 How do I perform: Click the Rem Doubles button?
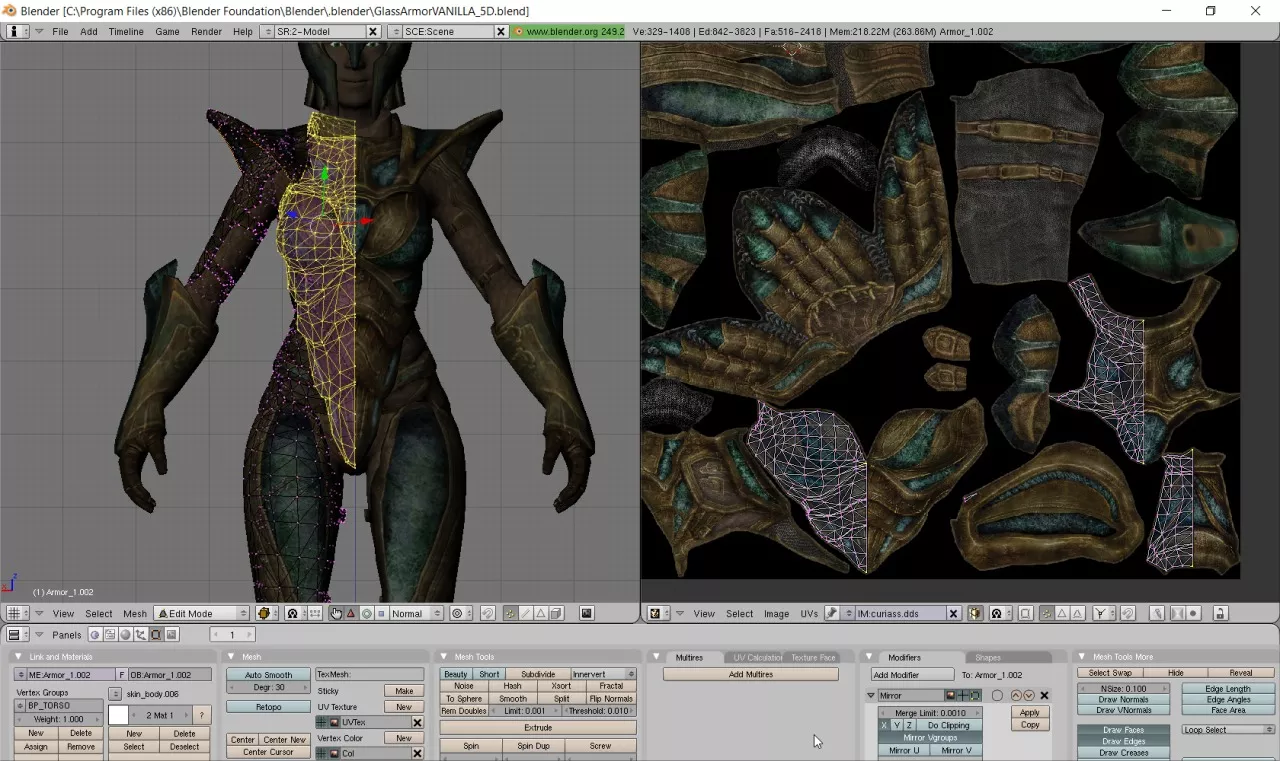[x=464, y=711]
